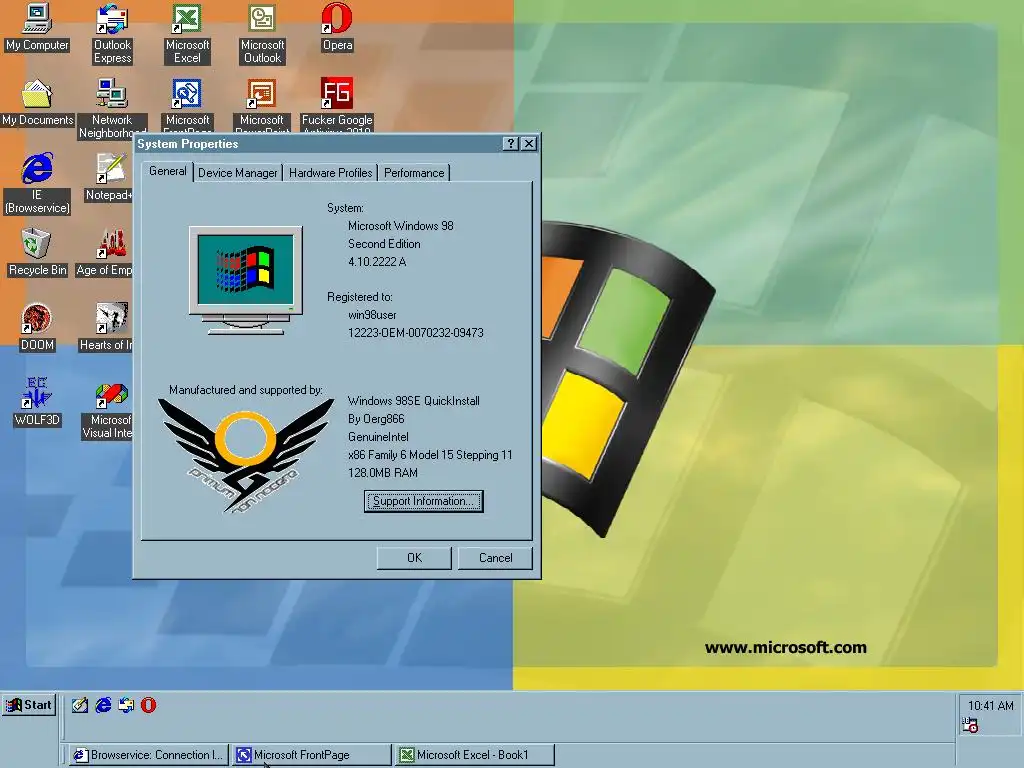Click the text 'Microsoft Windows 98'
Screen dimensions: 1024x768
400,226
